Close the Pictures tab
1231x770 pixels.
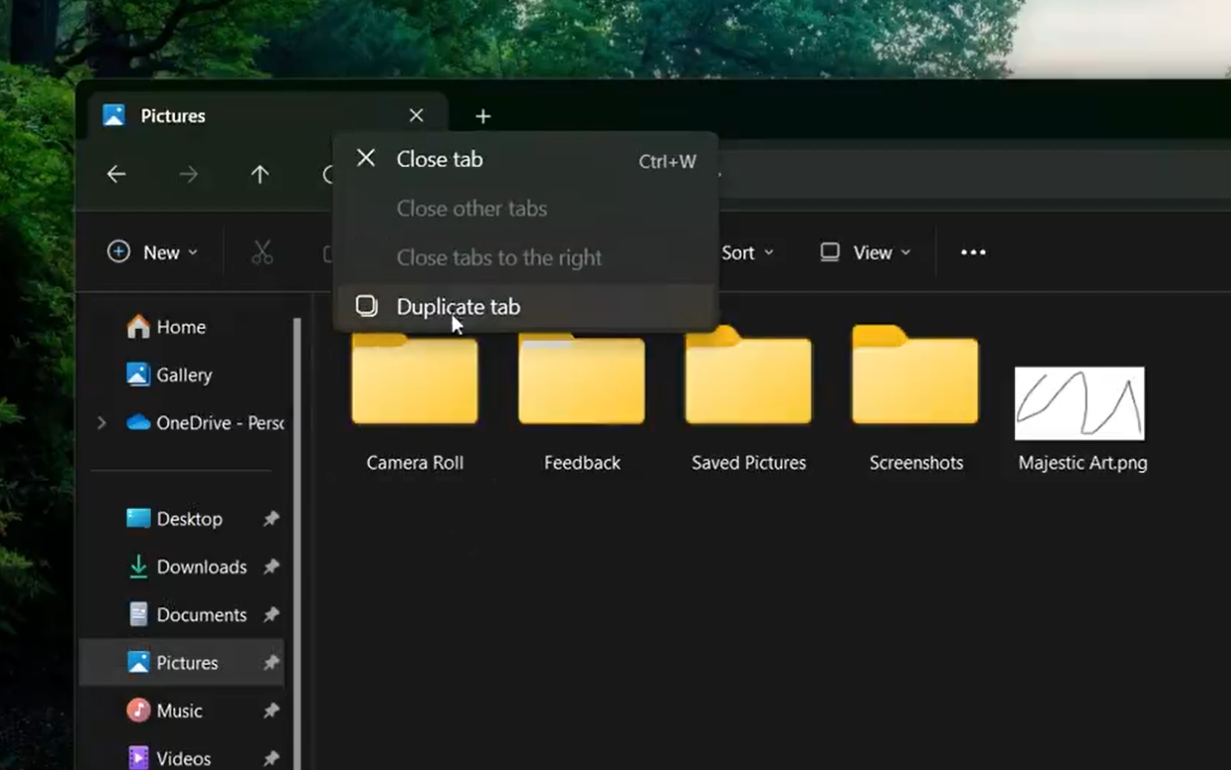416,116
